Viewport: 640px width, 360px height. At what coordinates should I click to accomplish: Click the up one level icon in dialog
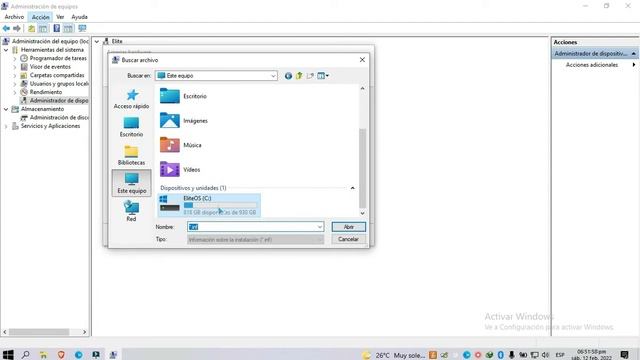point(299,76)
